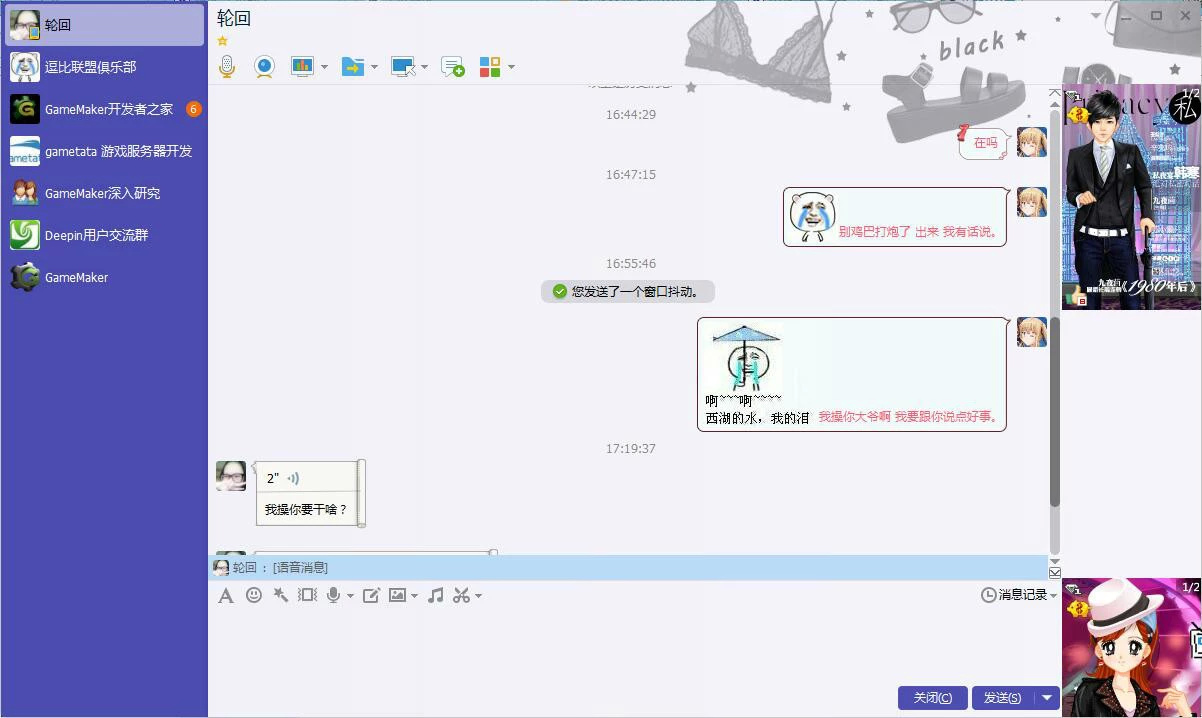Create a discussion group with chat-plus icon

tap(453, 66)
